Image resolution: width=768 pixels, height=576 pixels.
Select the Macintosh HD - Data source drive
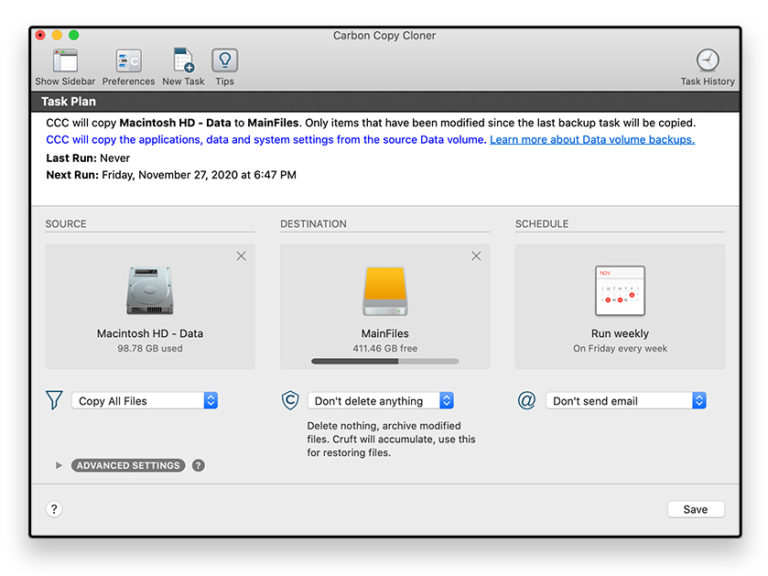pos(150,292)
